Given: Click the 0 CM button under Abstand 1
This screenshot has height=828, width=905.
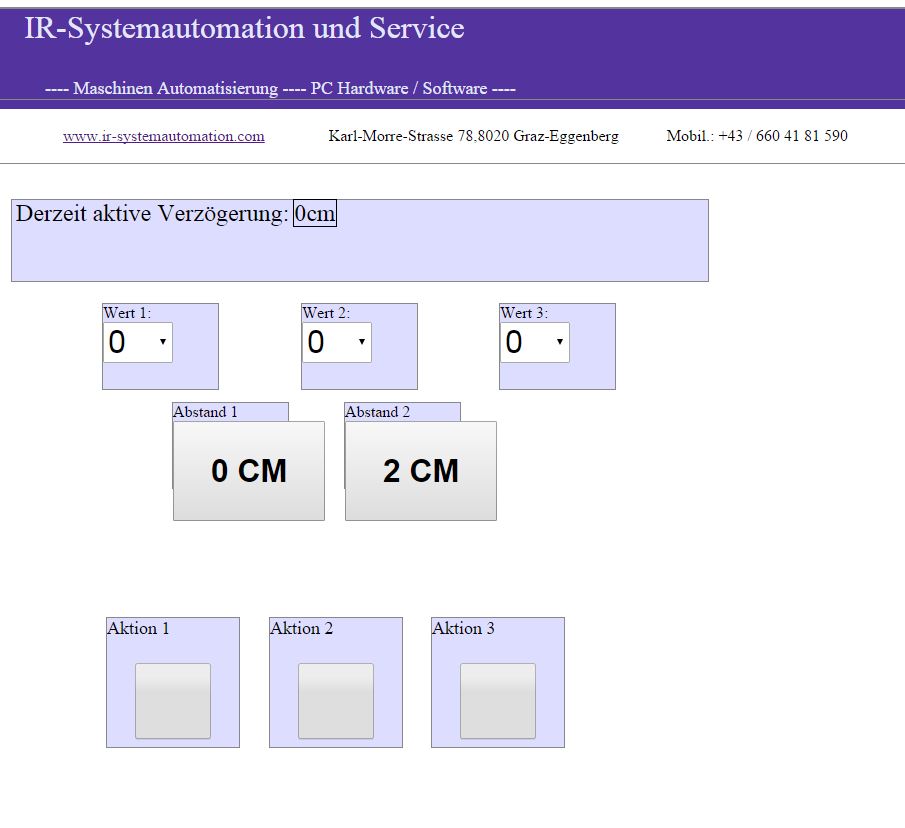Looking at the screenshot, I should (x=249, y=471).
